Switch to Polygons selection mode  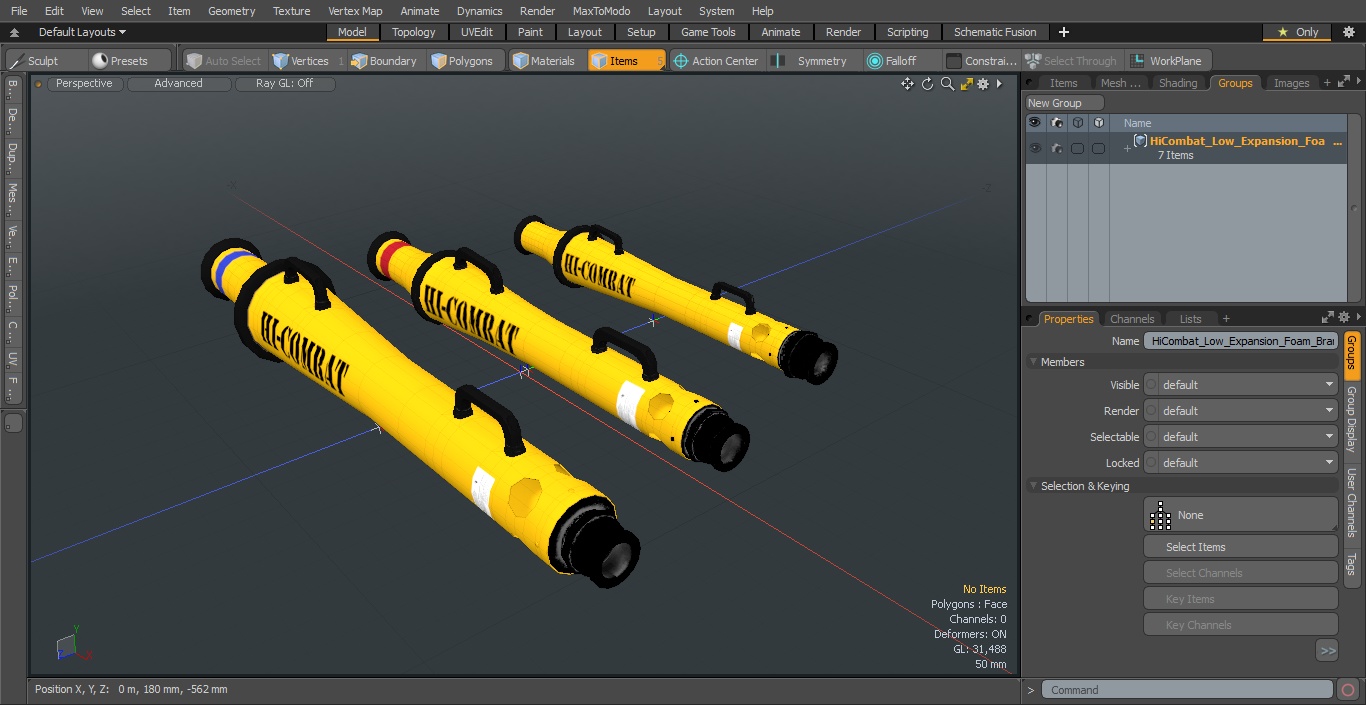click(x=462, y=61)
